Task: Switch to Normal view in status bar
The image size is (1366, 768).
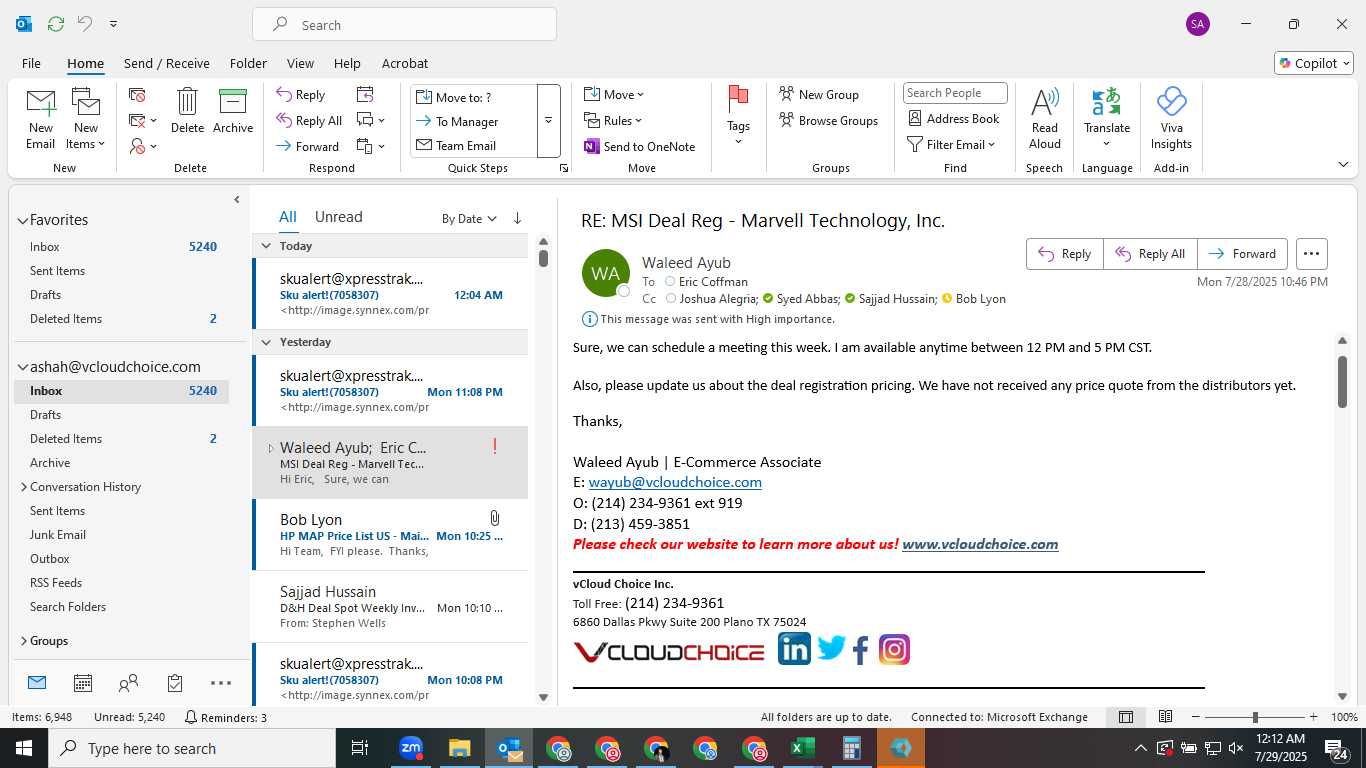Action: coord(1126,717)
